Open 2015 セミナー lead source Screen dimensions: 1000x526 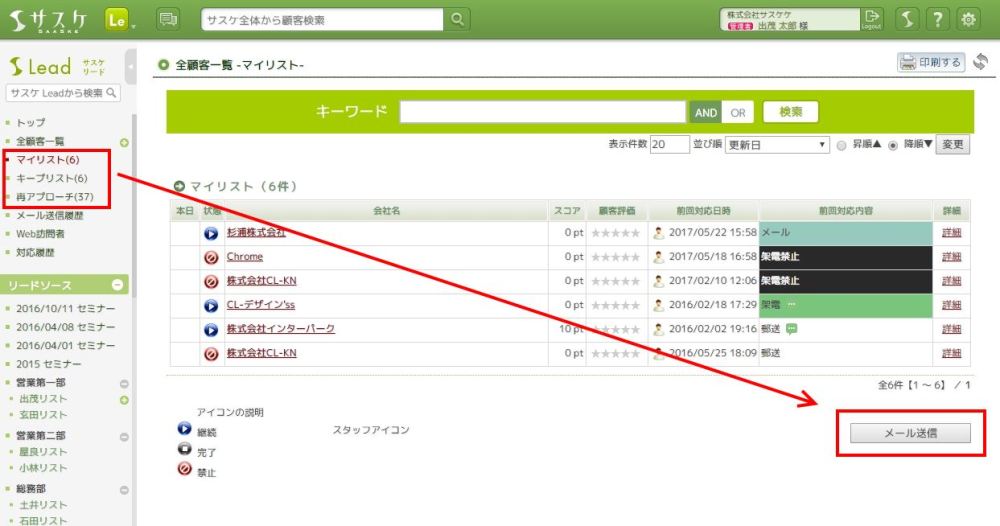point(48,364)
